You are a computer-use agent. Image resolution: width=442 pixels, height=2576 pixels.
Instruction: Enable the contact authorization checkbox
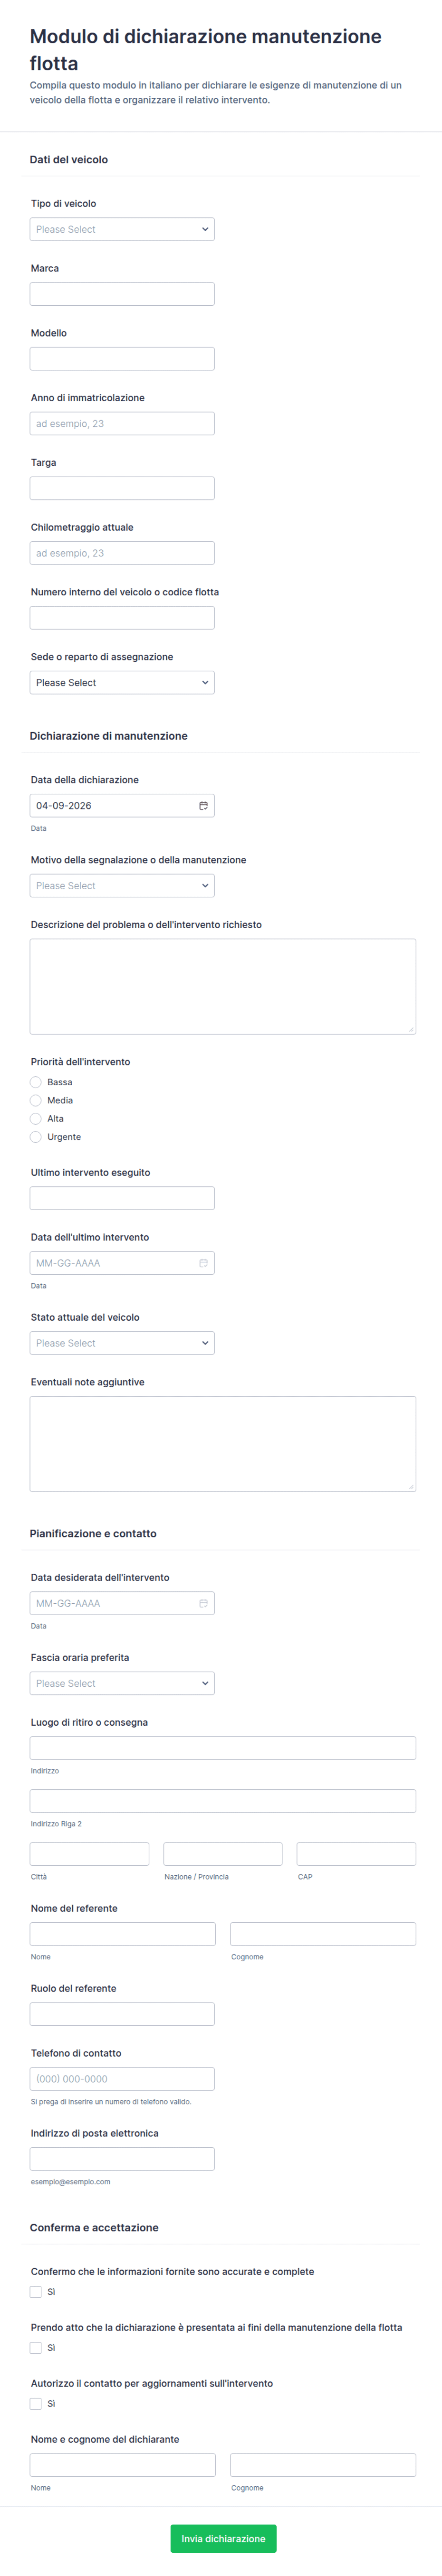[x=36, y=2404]
